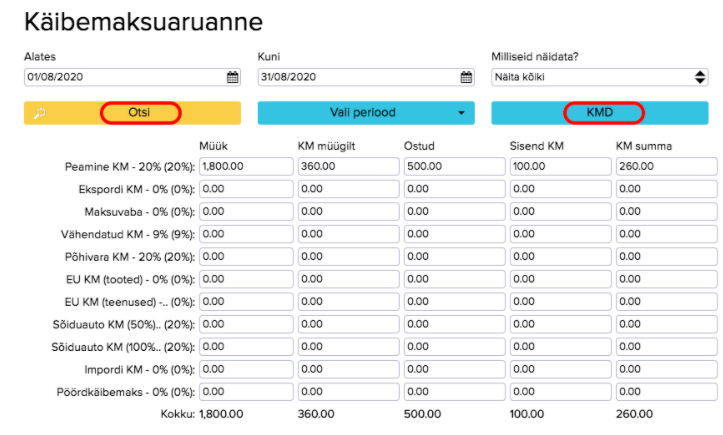Expand the Vali periood dropdown
Image resolution: width=723 pixels, height=435 pixels.
(366, 113)
